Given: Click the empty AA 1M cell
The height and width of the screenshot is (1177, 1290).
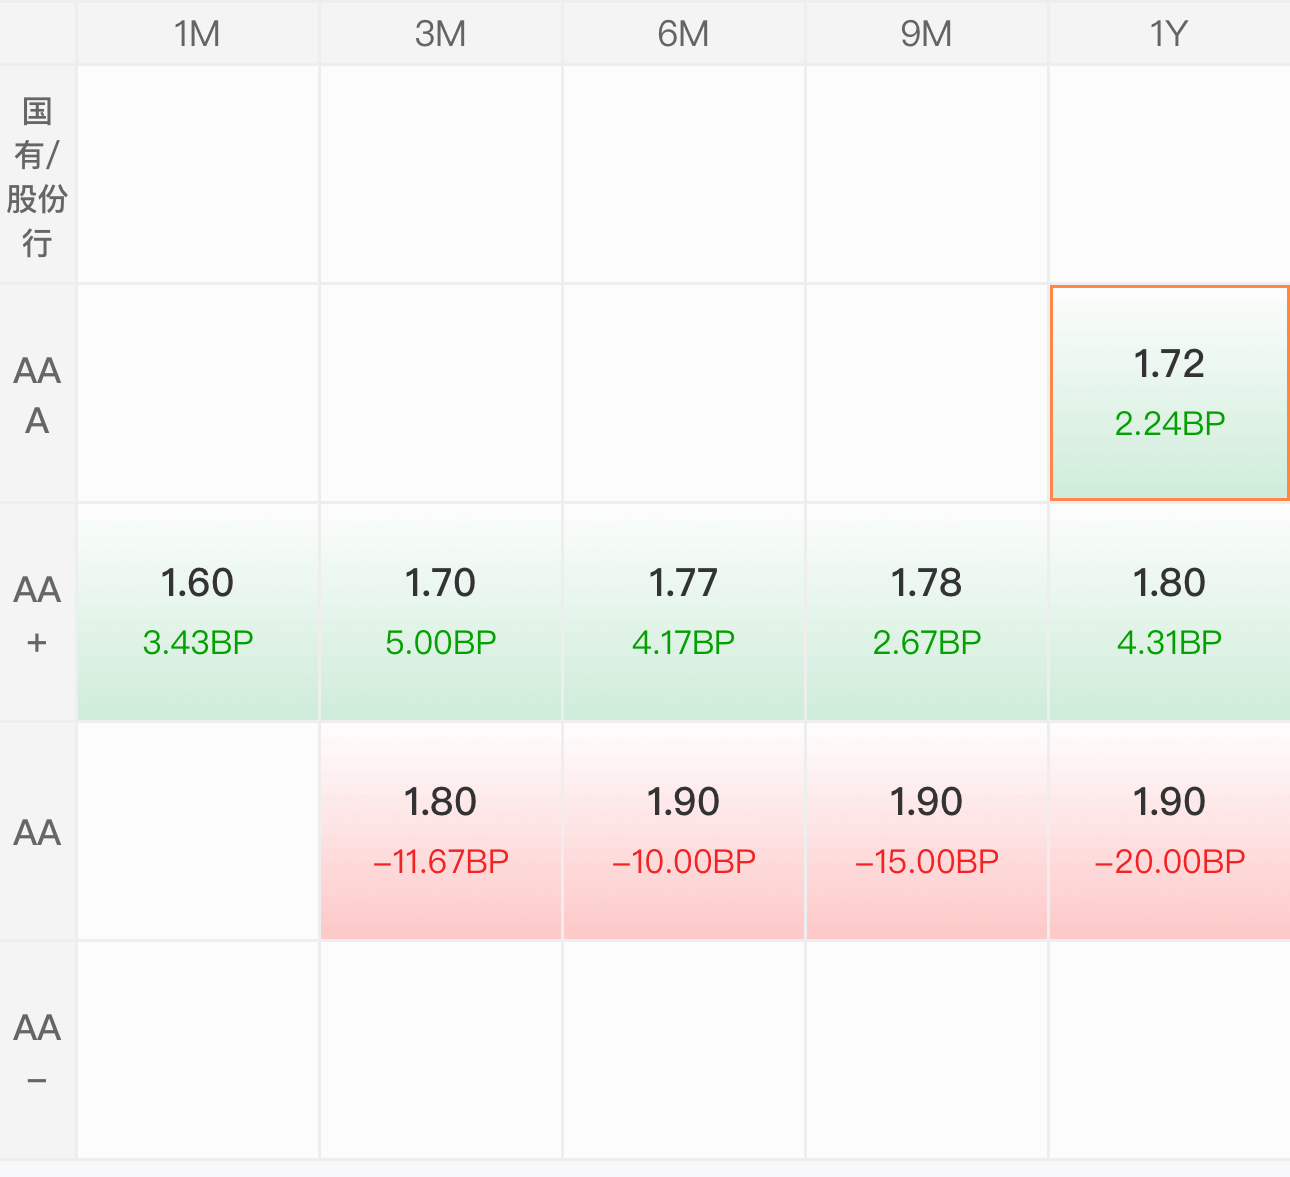Looking at the screenshot, I should click(198, 831).
